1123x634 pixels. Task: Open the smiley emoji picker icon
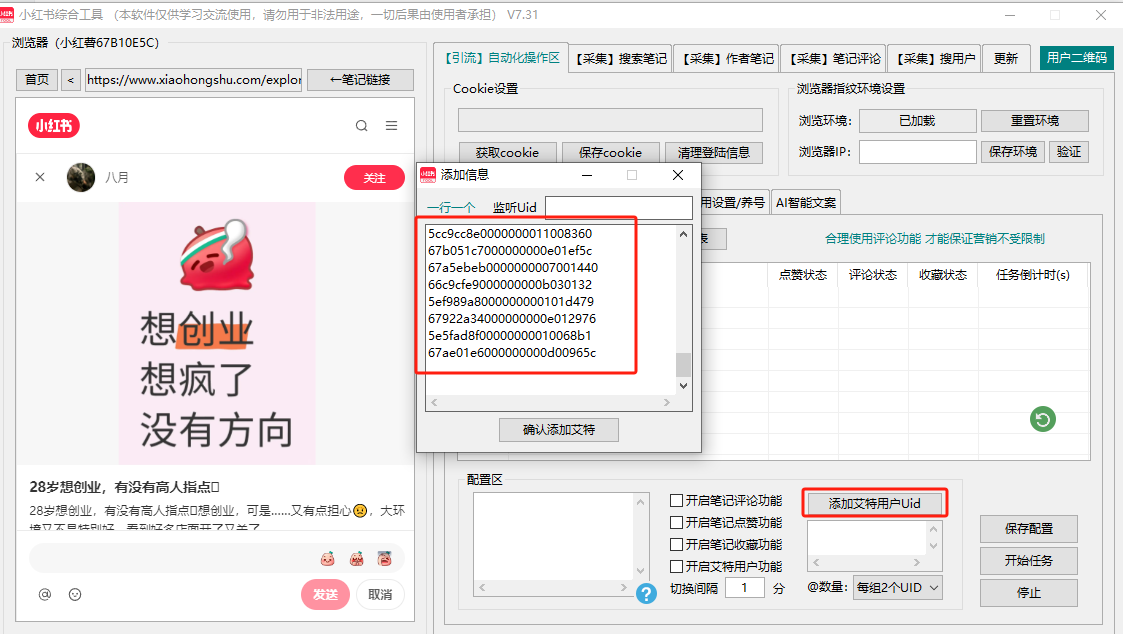click(75, 594)
